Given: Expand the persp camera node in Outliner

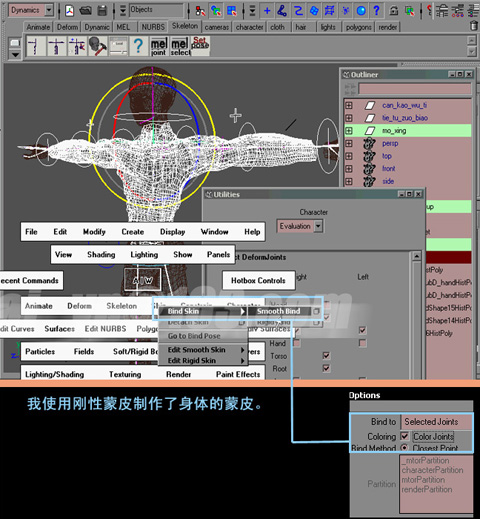Looking at the screenshot, I should (349, 143).
